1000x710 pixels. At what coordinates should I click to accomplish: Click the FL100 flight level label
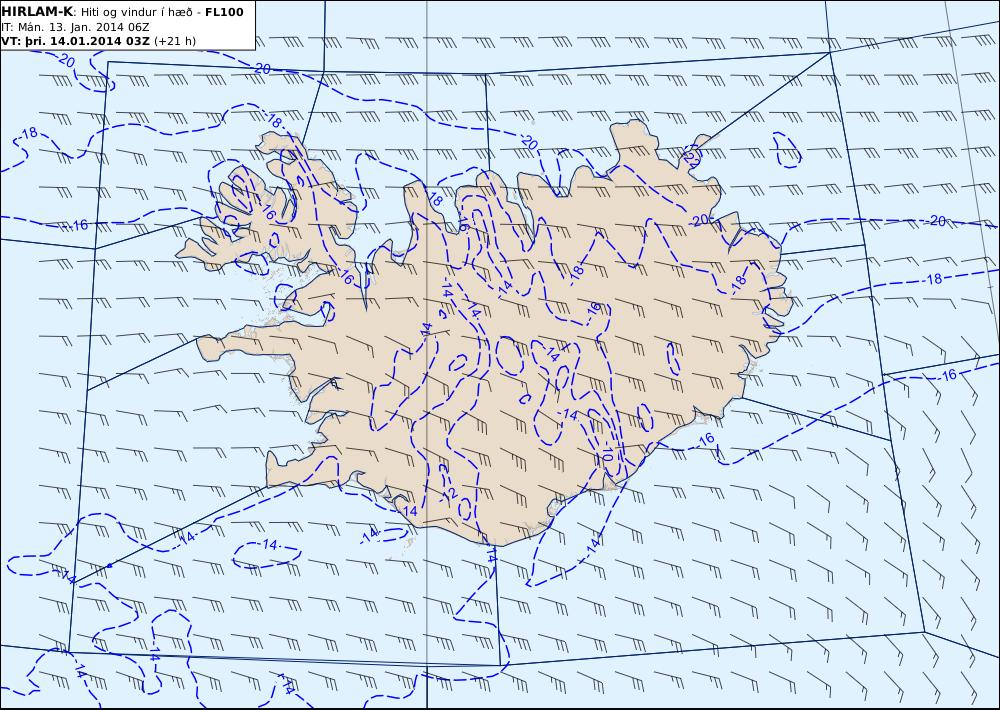click(x=224, y=11)
